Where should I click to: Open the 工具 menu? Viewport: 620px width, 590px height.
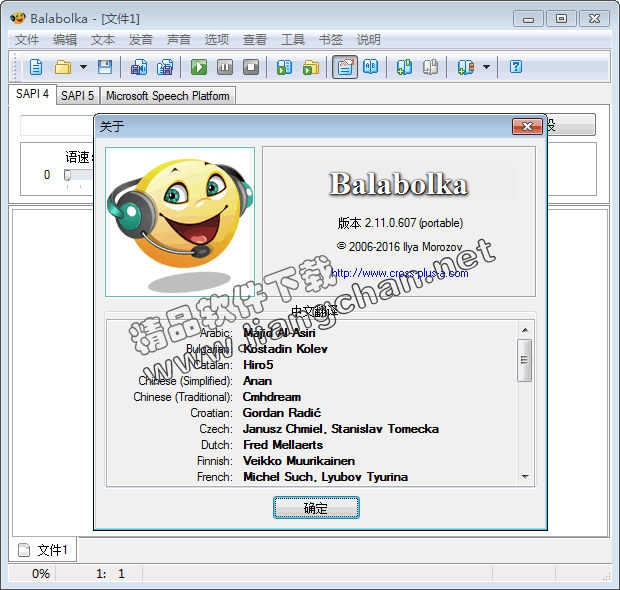293,40
